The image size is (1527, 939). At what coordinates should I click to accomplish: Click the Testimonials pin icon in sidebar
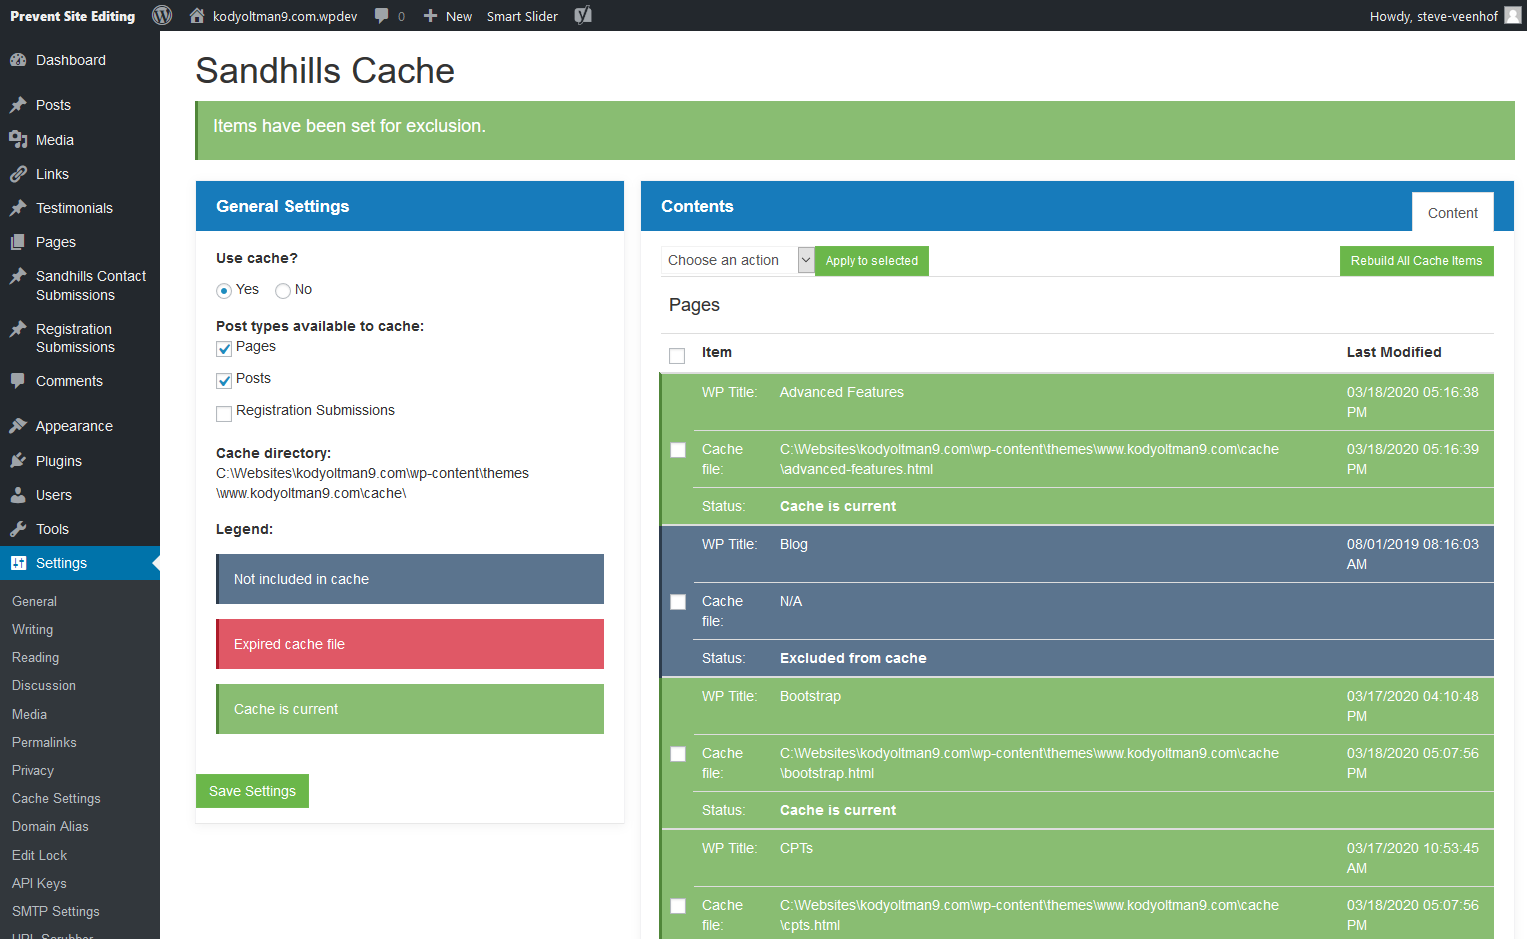click(x=18, y=208)
